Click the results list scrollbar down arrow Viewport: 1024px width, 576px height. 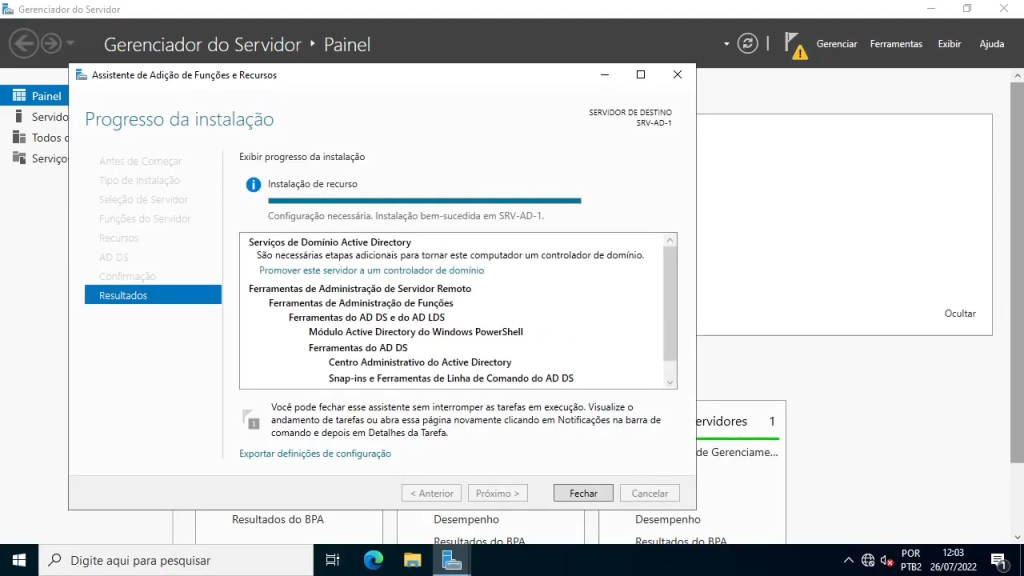point(670,382)
